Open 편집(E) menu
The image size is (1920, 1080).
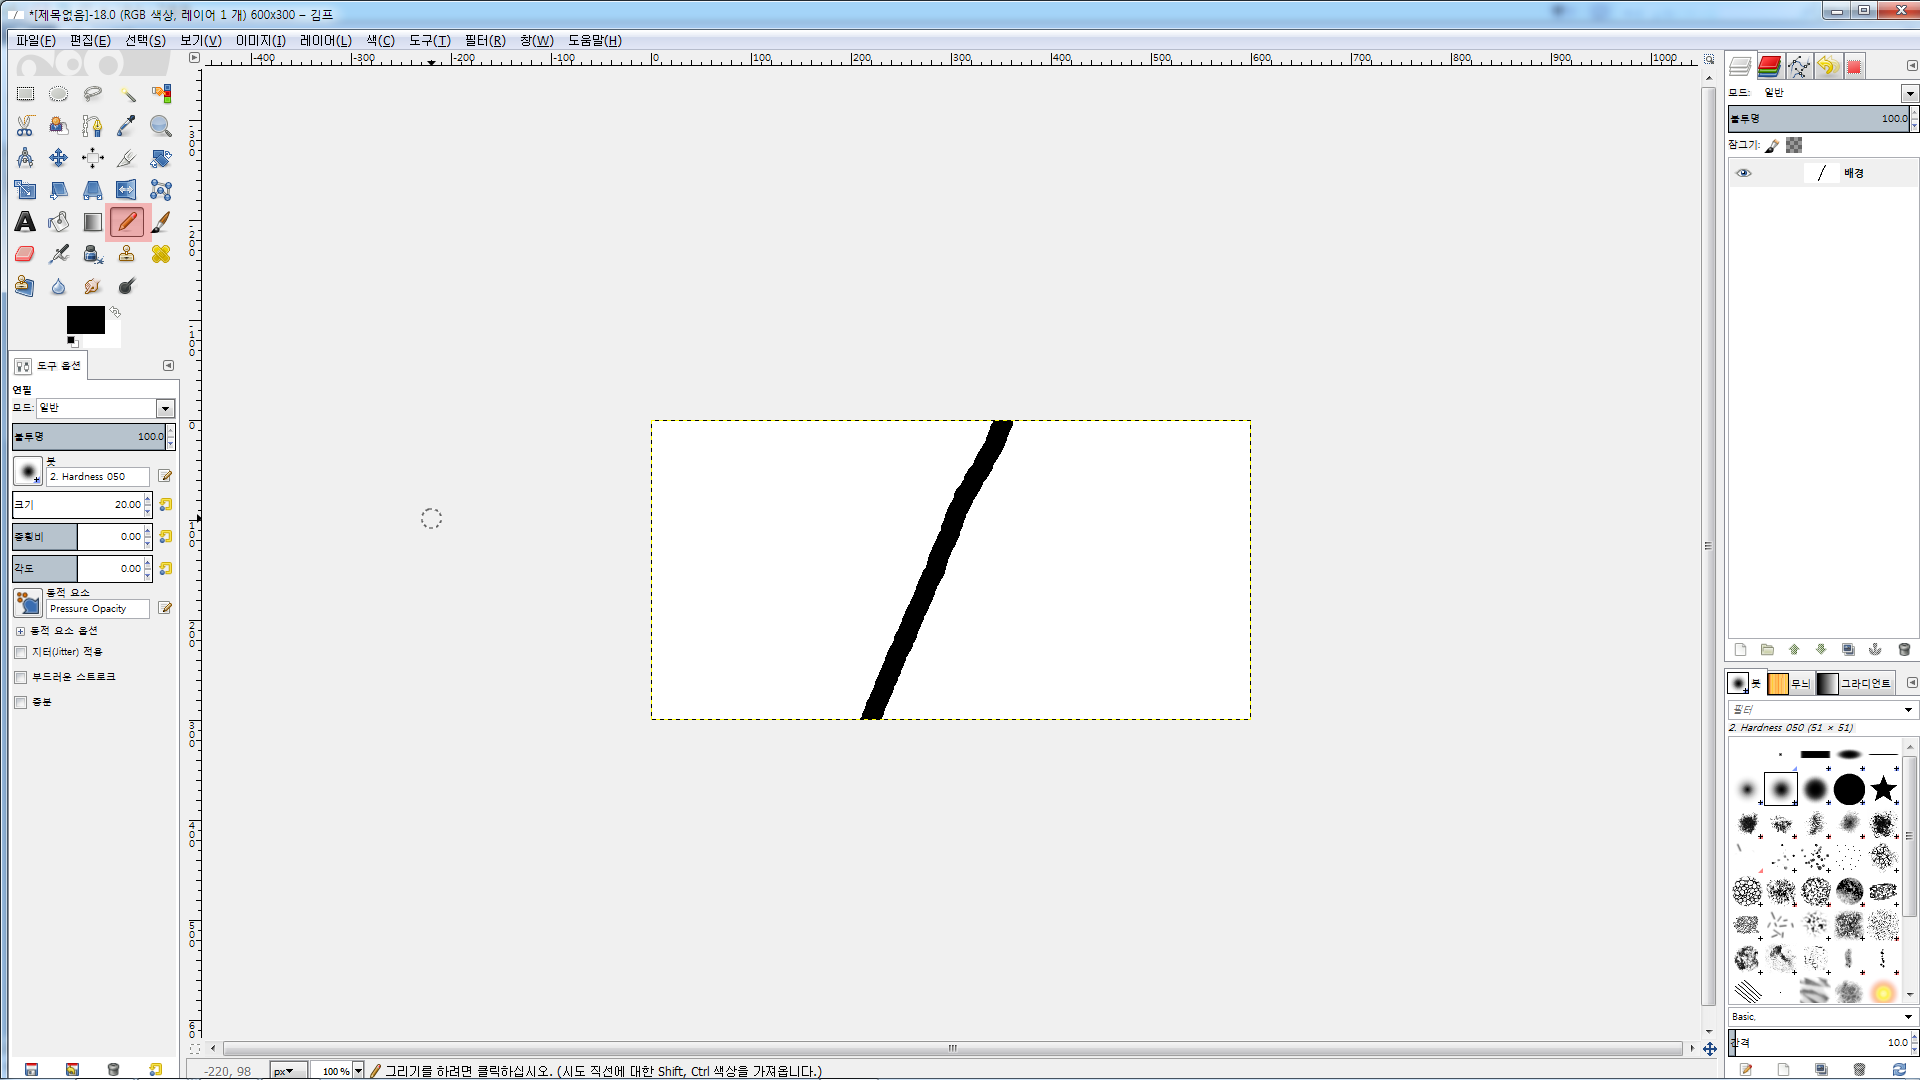[90, 40]
